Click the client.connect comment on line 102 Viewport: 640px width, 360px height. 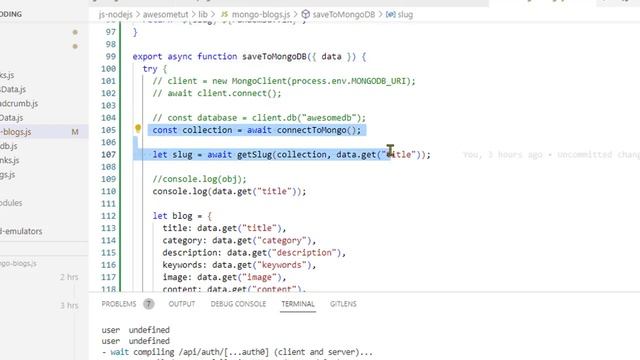[x=217, y=93]
